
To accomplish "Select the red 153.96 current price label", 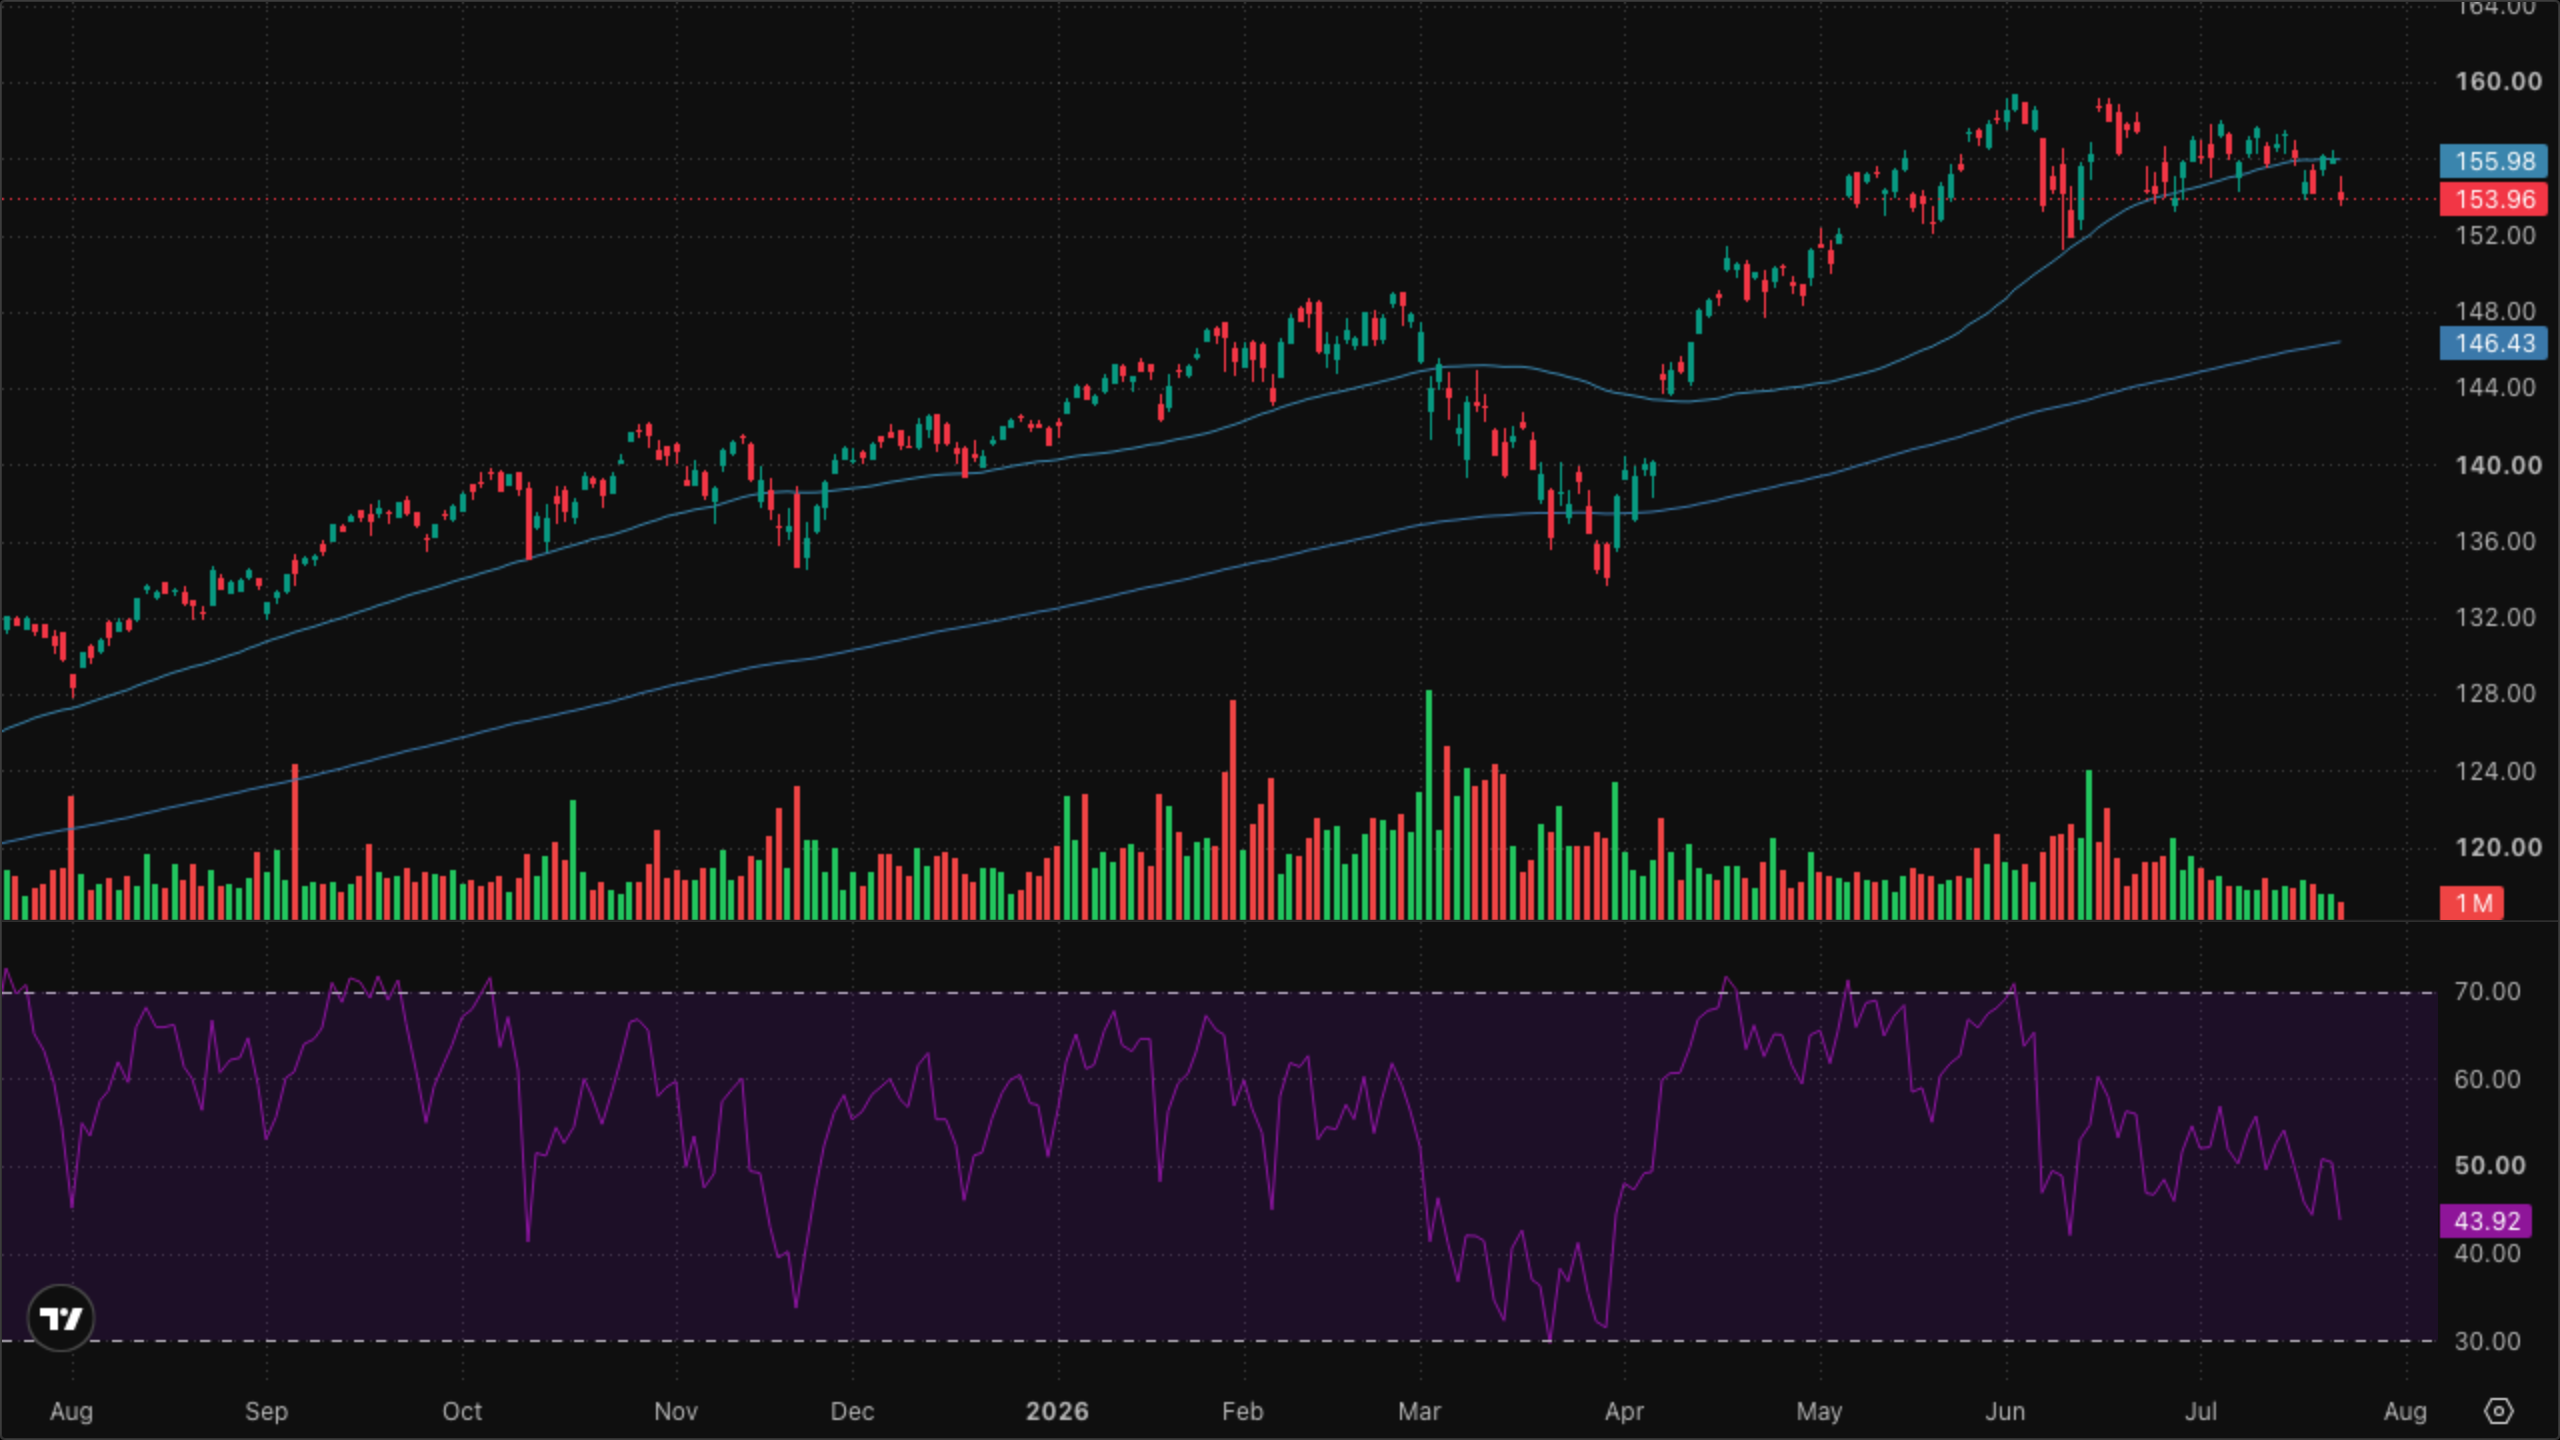I will [2493, 199].
